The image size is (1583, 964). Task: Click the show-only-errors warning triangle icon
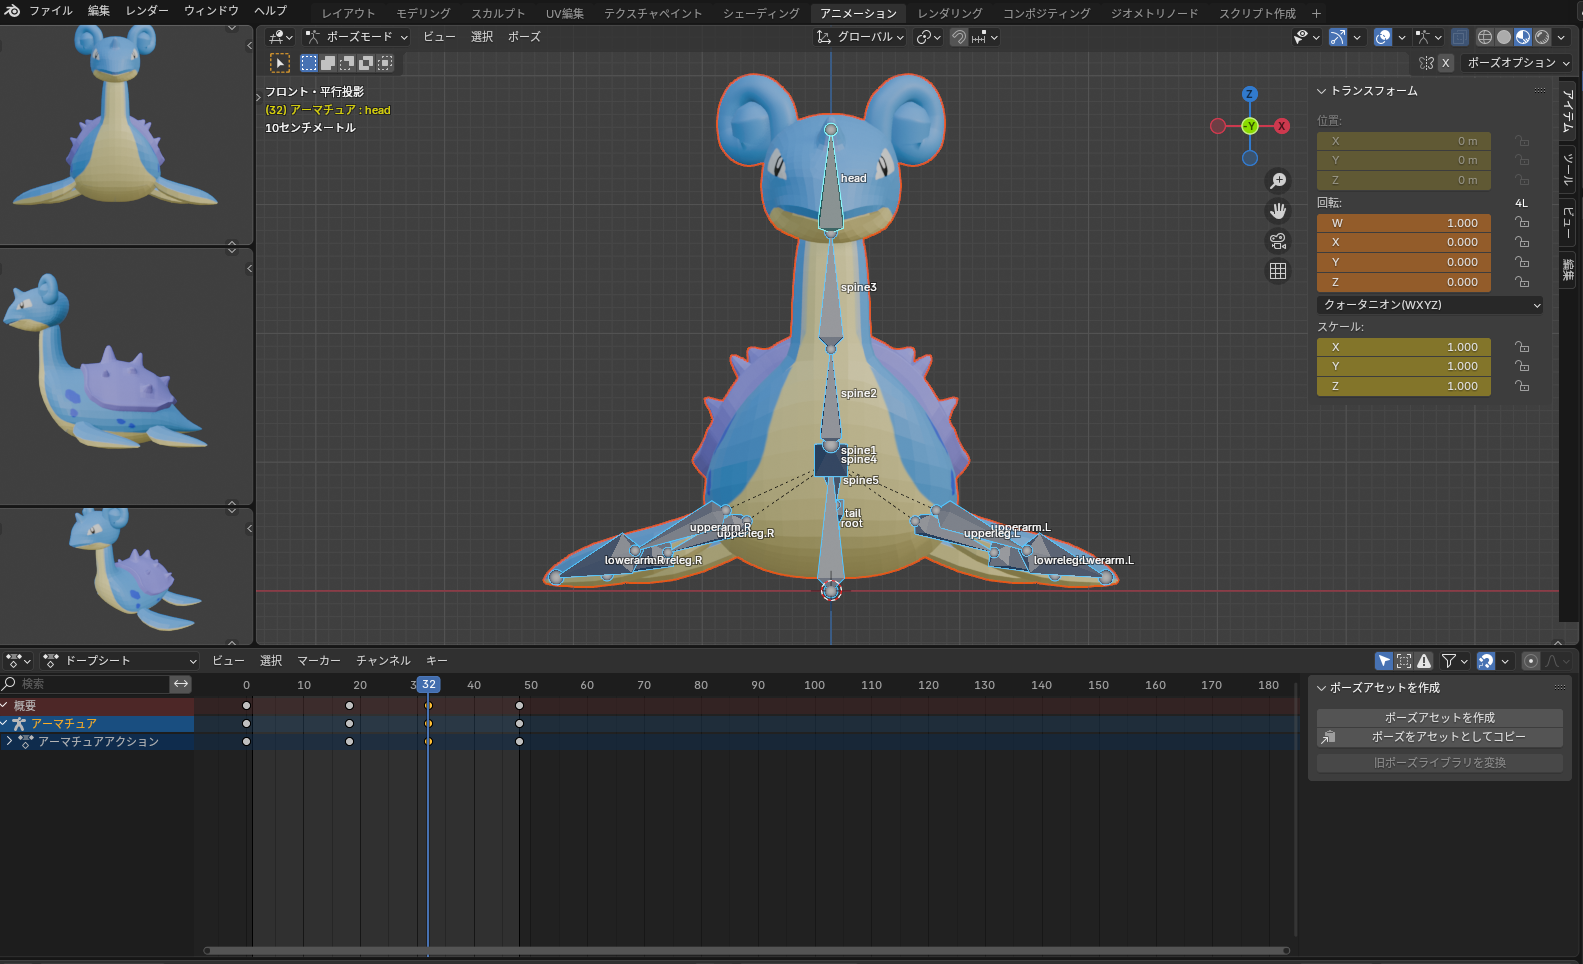[1424, 661]
